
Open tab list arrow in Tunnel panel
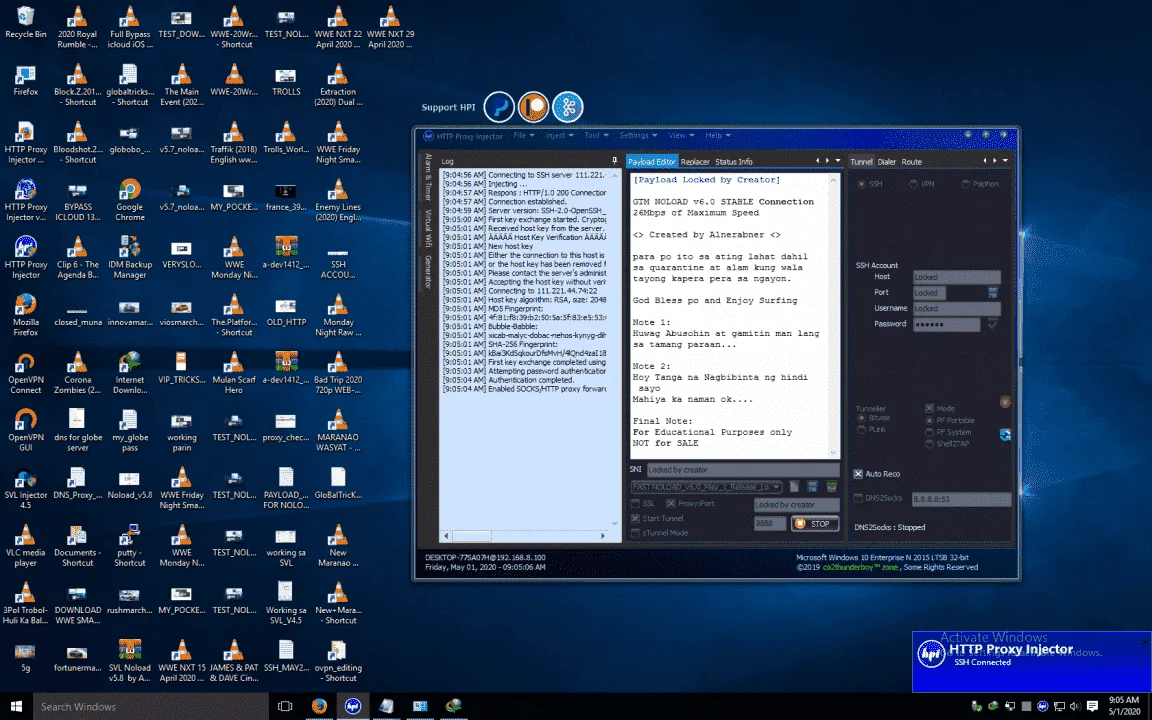pos(1005,161)
